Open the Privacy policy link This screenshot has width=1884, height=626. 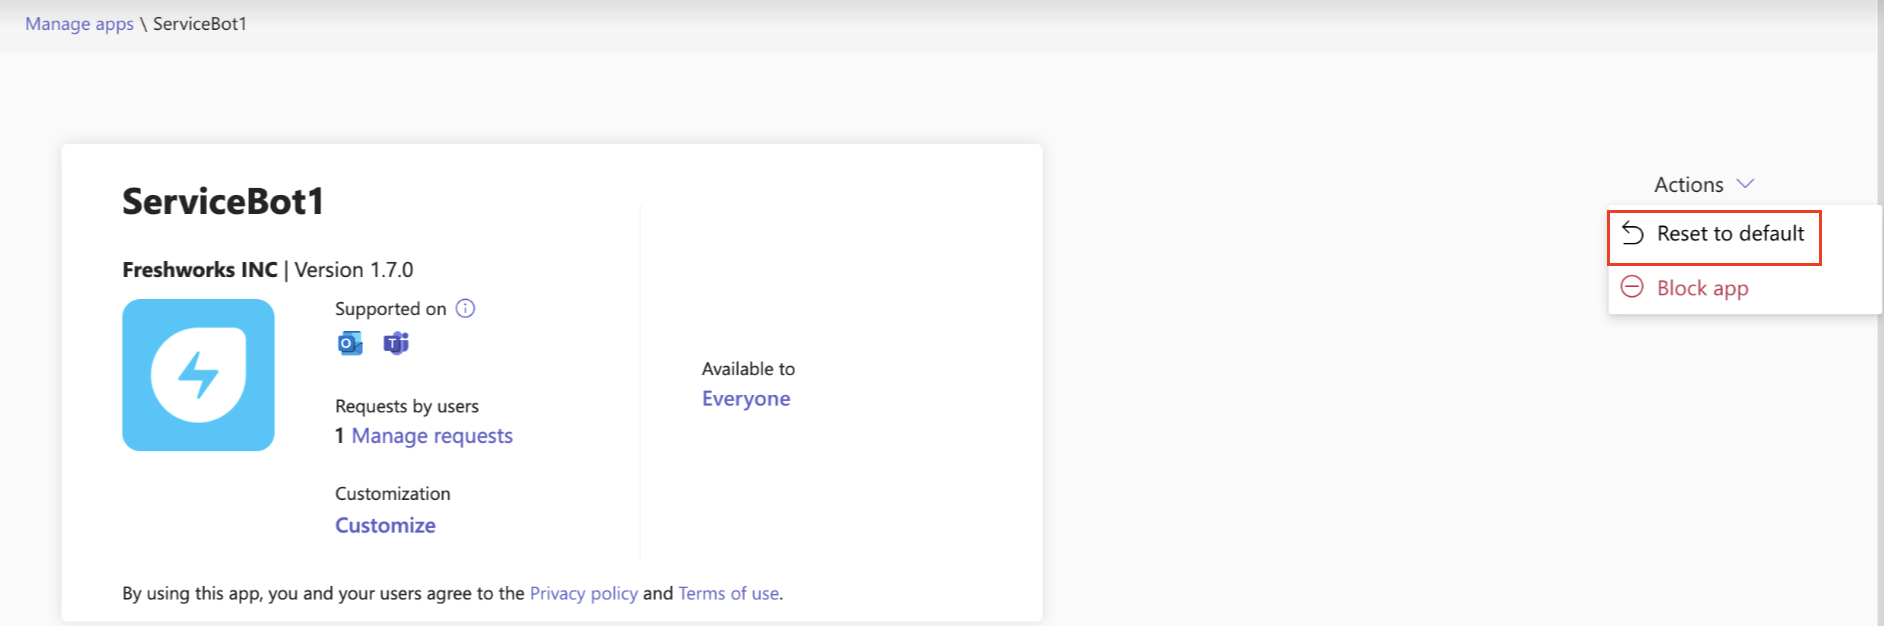click(584, 593)
